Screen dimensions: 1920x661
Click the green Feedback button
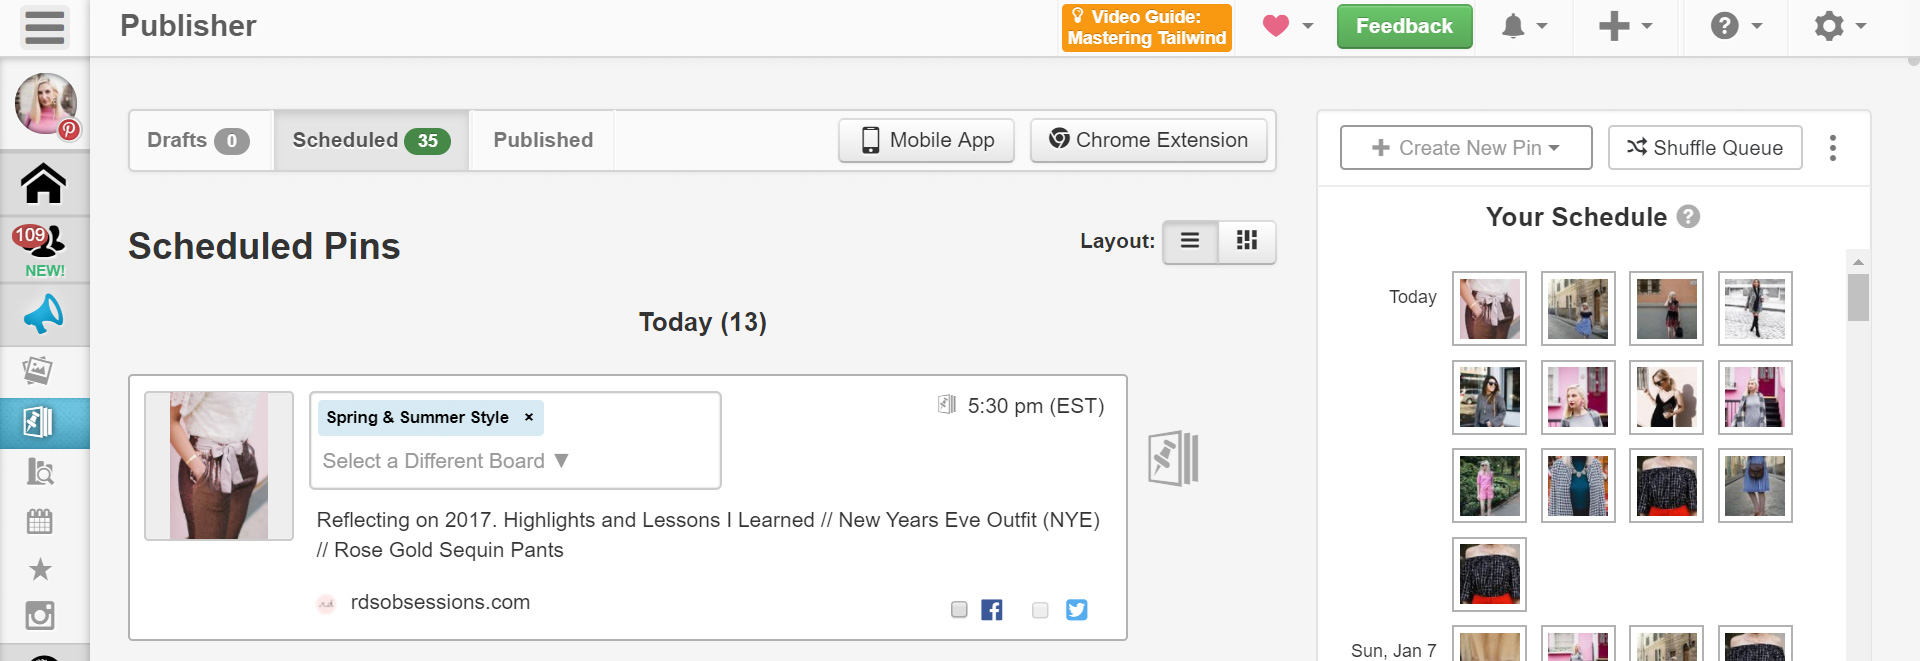pyautogui.click(x=1404, y=27)
